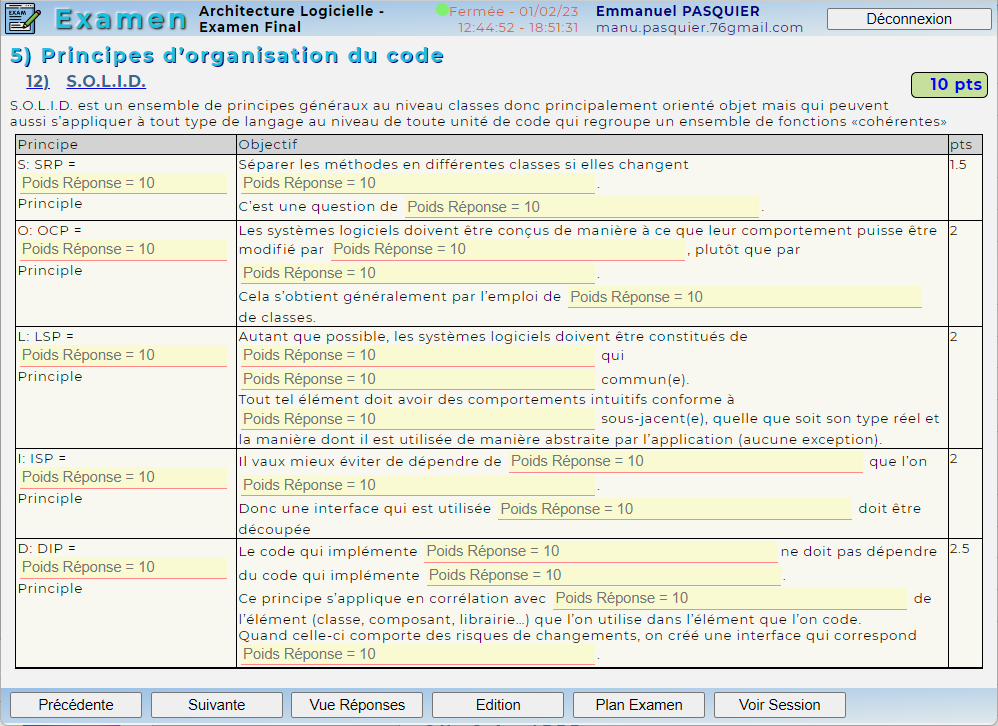Click the DIP principle name field
The width and height of the screenshot is (998, 726).
tap(123, 567)
